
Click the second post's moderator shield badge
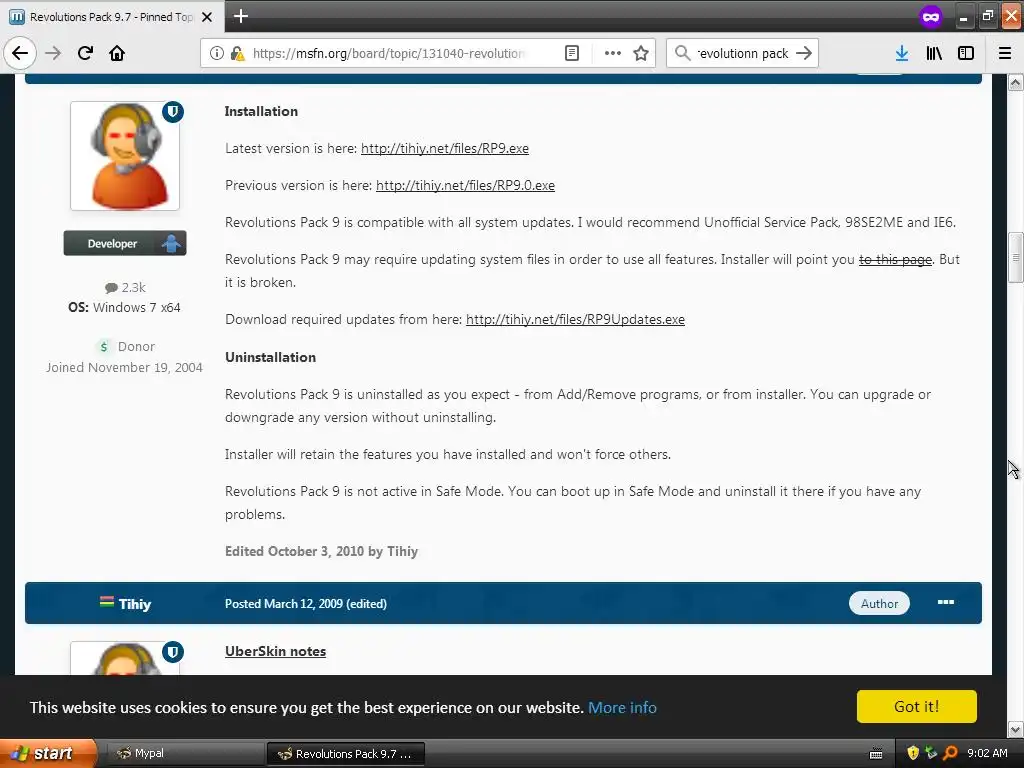[173, 652]
